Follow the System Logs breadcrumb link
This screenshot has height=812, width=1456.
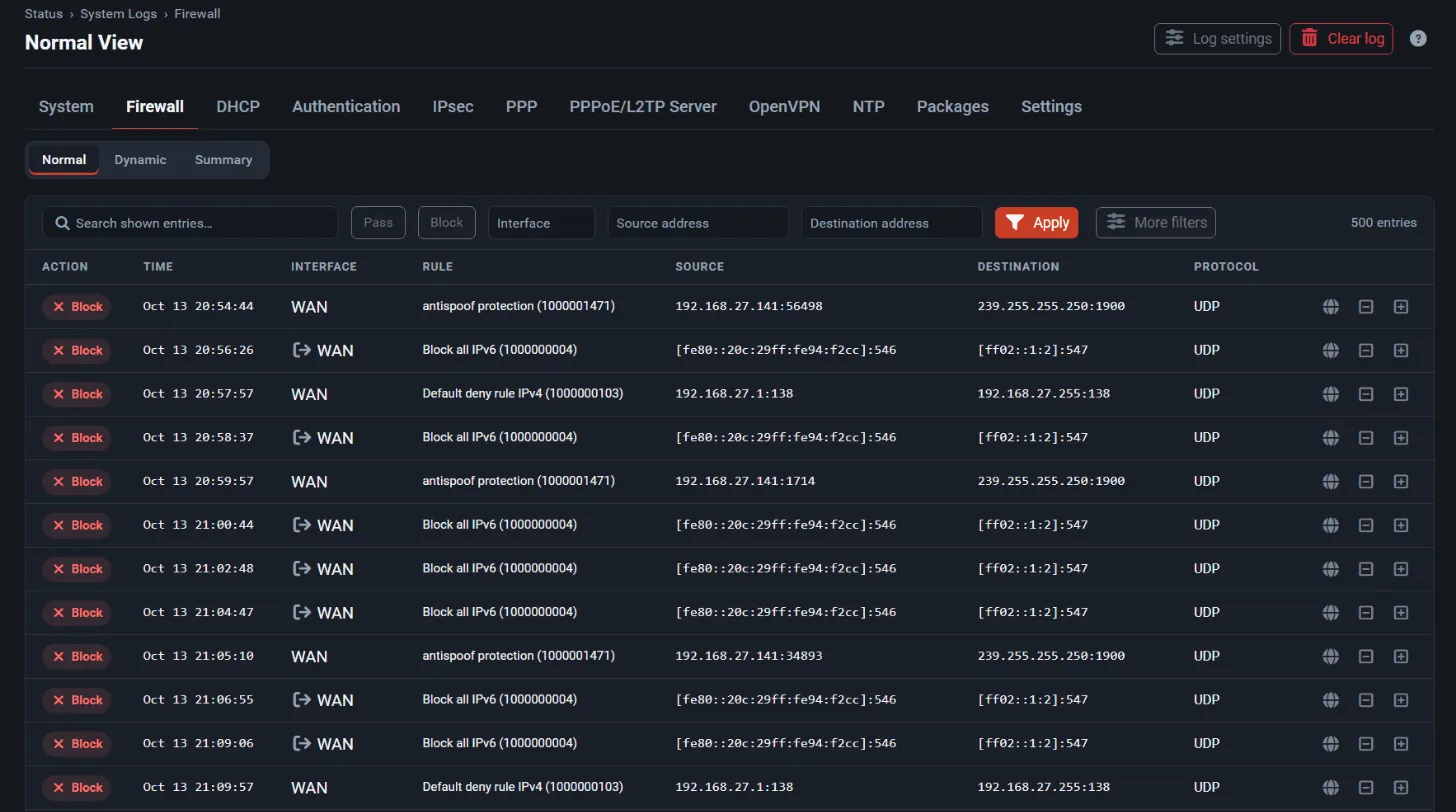(119, 14)
